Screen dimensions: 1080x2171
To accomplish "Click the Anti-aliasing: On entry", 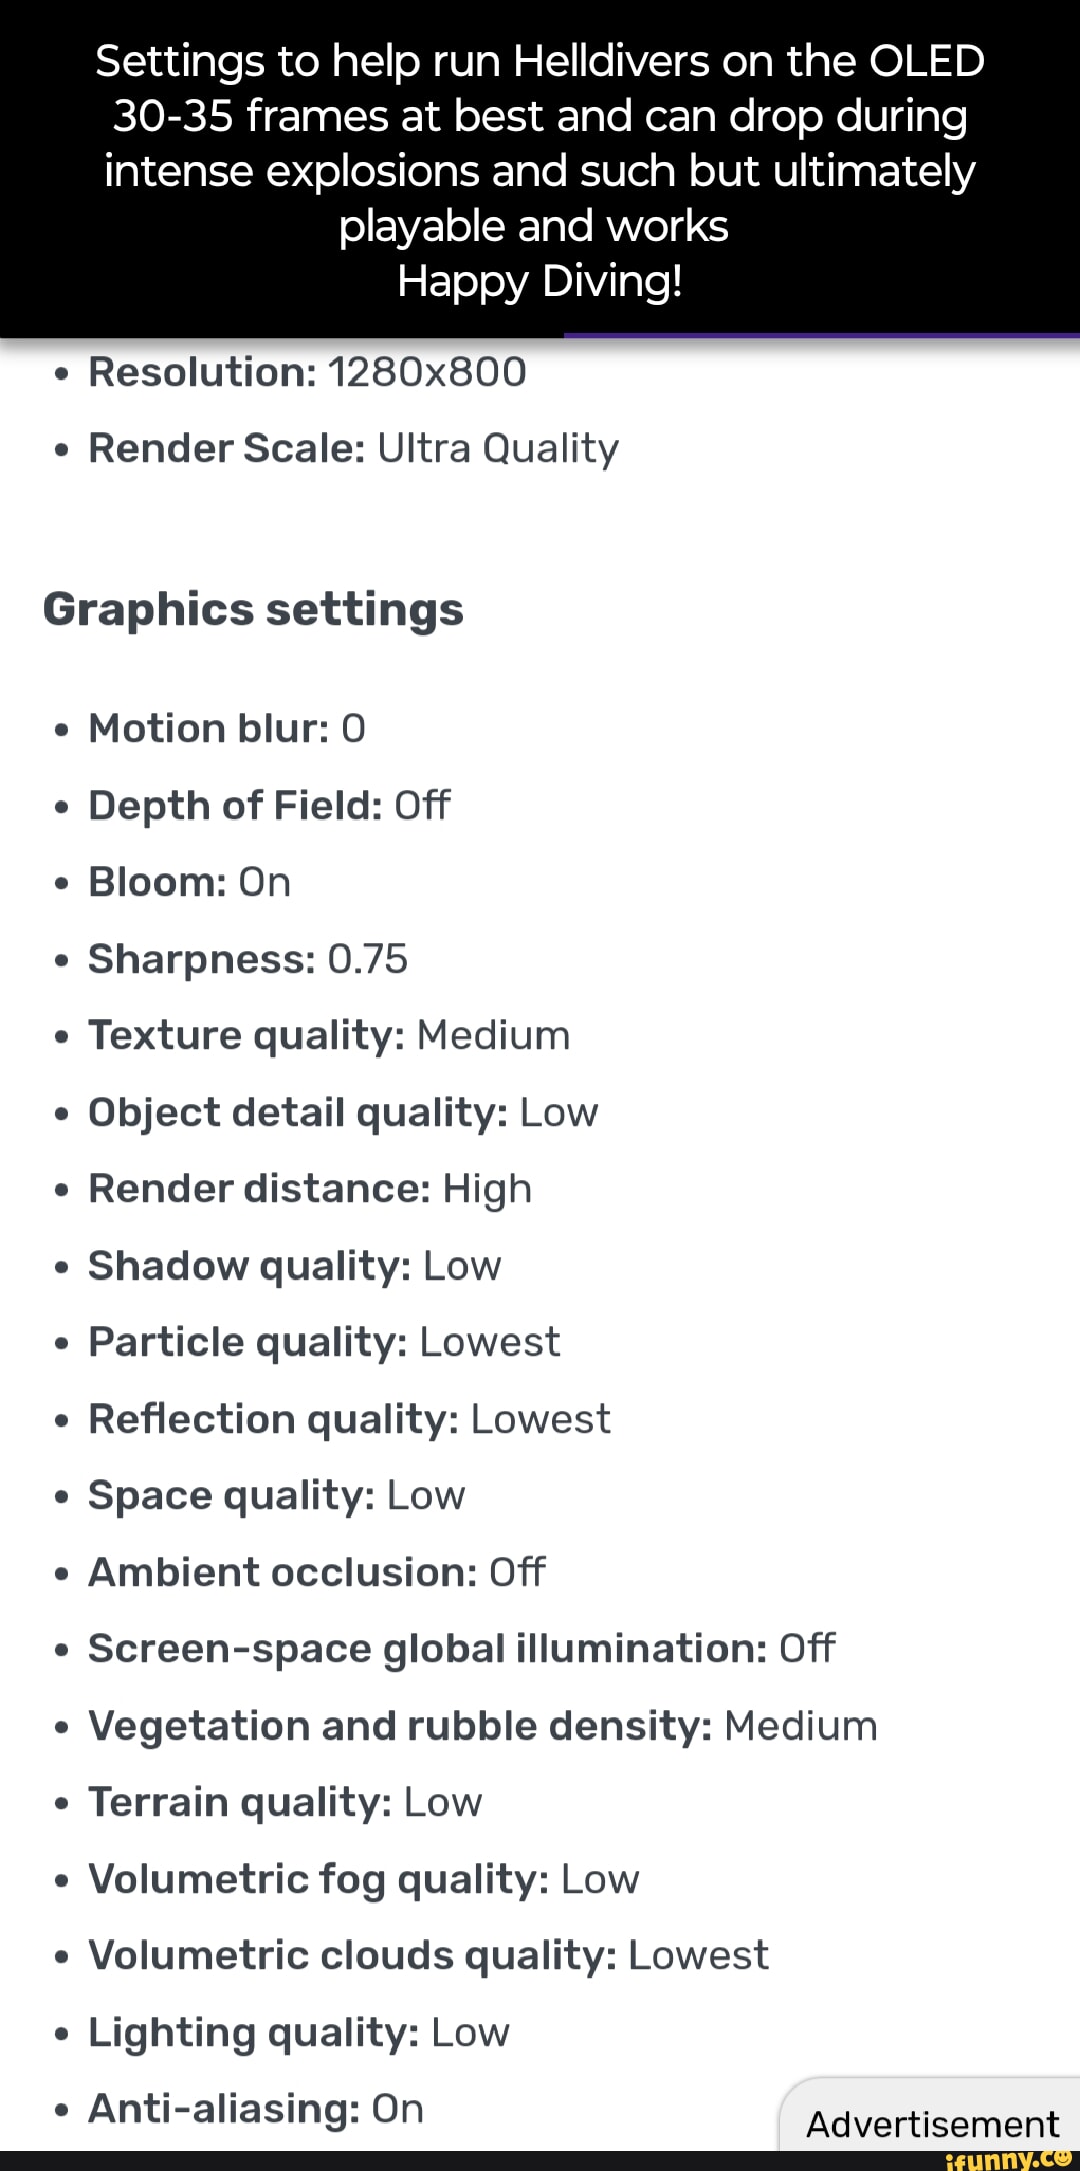I will [256, 2108].
